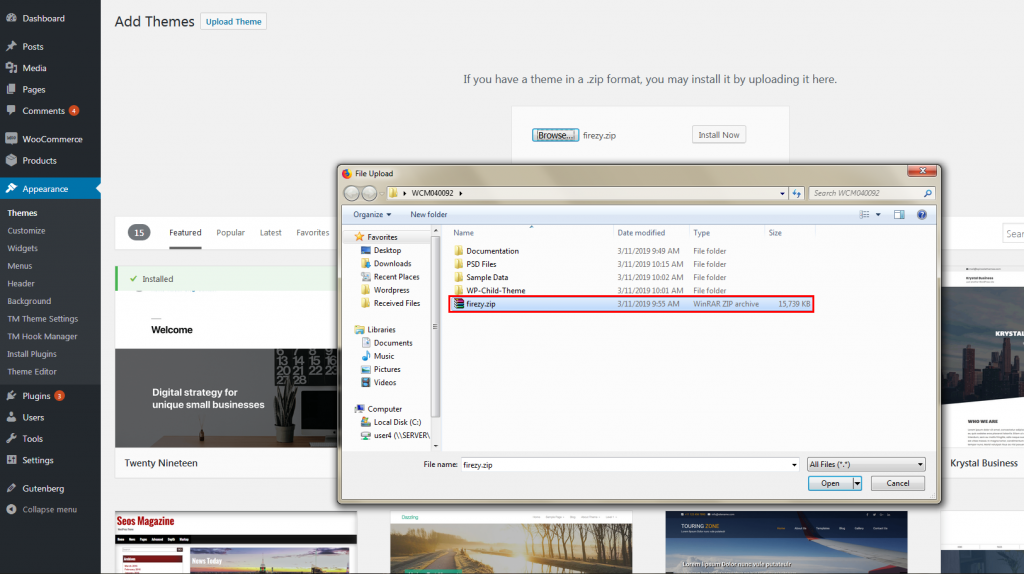The width and height of the screenshot is (1024, 574).
Task: Open the All Files type filter dropdown
Action: tap(866, 464)
